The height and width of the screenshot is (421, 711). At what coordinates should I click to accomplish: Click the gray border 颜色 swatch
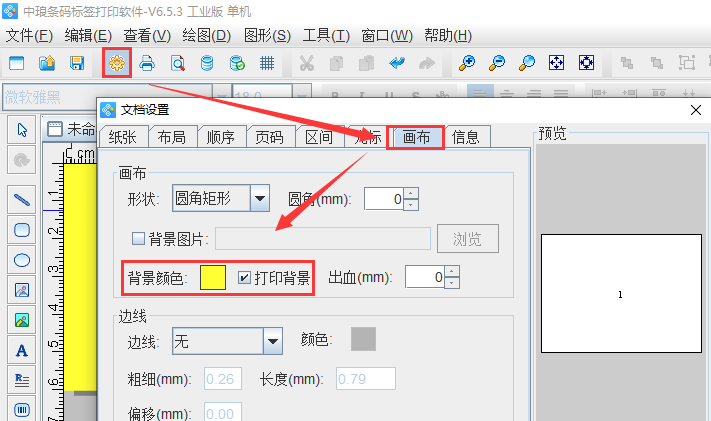[x=363, y=339]
